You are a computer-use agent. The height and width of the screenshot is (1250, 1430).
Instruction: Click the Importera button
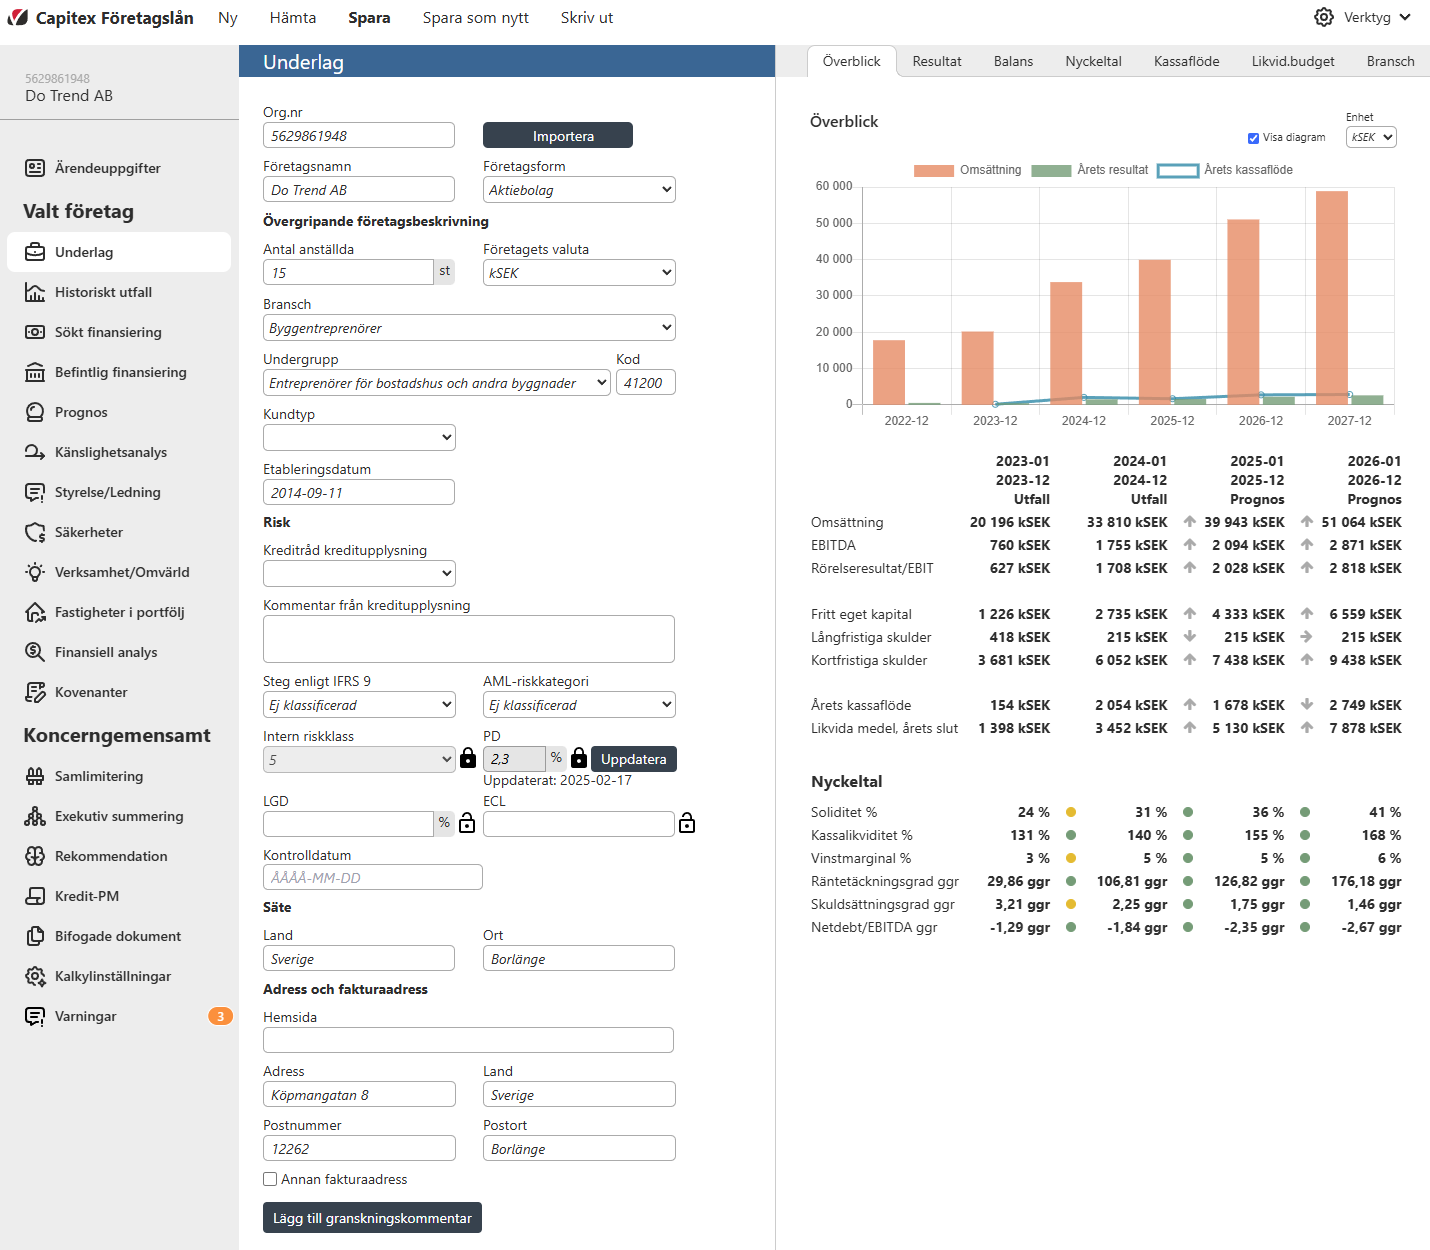pos(558,136)
